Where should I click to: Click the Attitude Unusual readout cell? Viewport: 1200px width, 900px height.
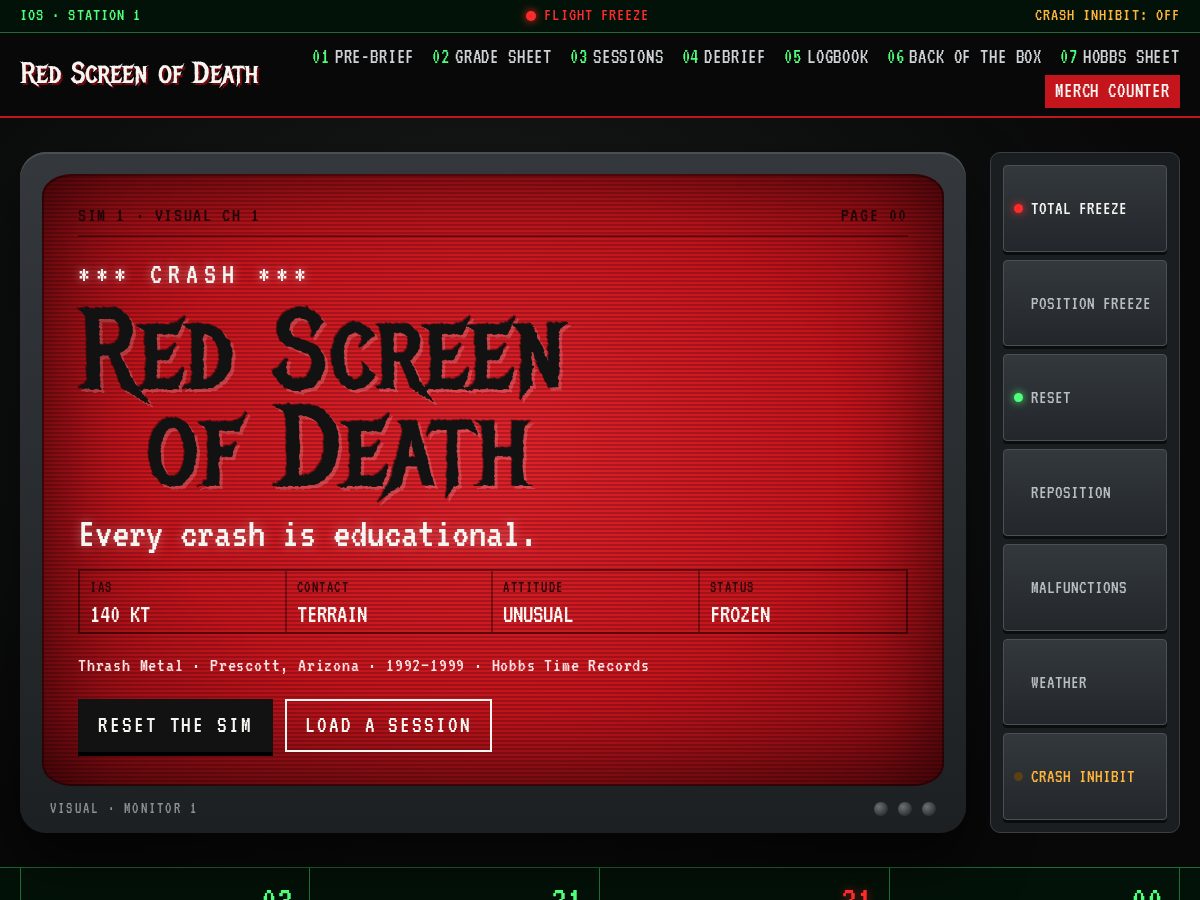[x=596, y=602]
